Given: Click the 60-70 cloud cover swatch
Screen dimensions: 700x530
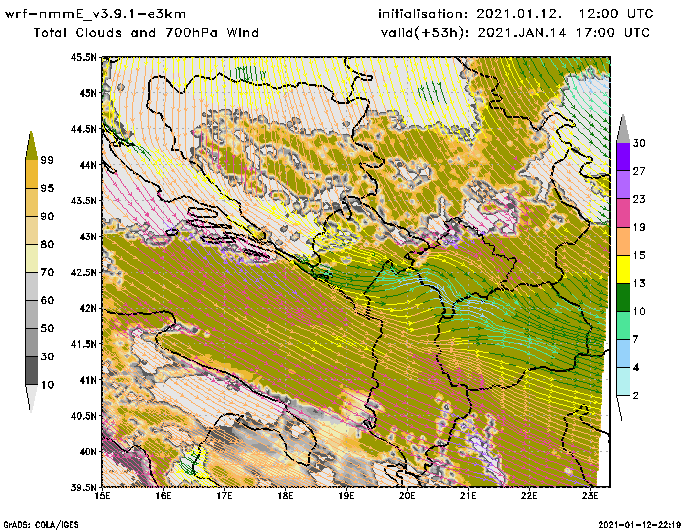Looking at the screenshot, I should click(31, 286).
